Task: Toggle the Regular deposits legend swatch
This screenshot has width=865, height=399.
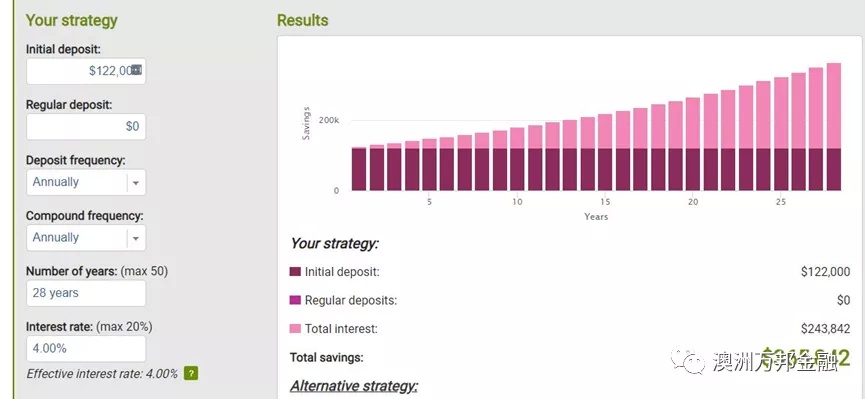Action: click(295, 300)
